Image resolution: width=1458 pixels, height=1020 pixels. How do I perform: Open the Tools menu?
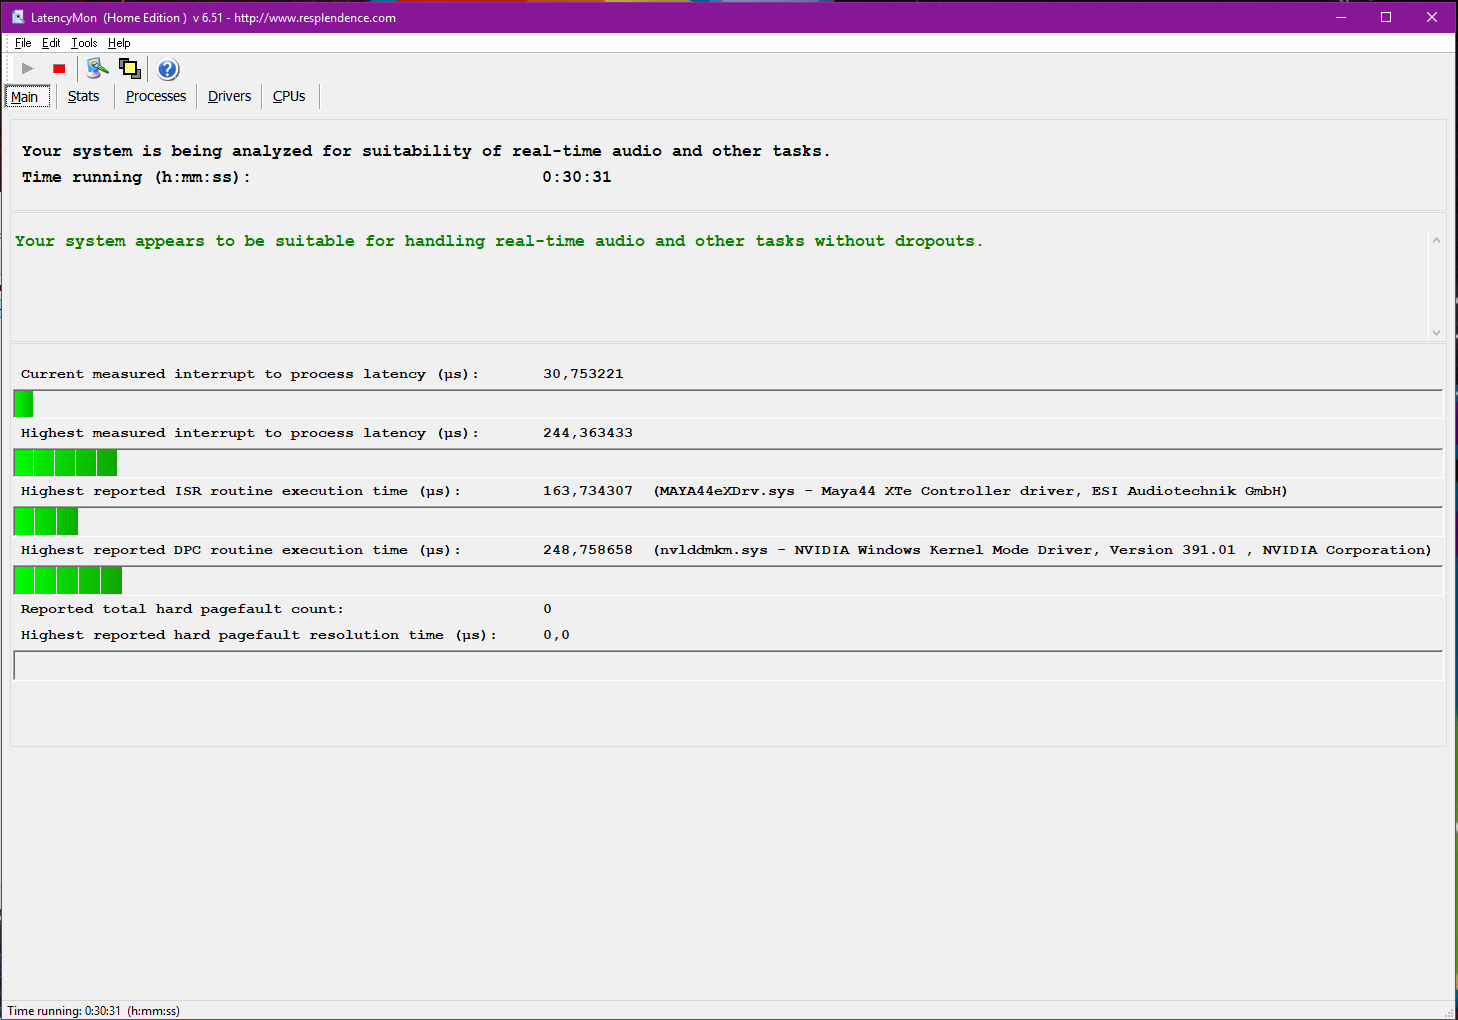point(84,43)
